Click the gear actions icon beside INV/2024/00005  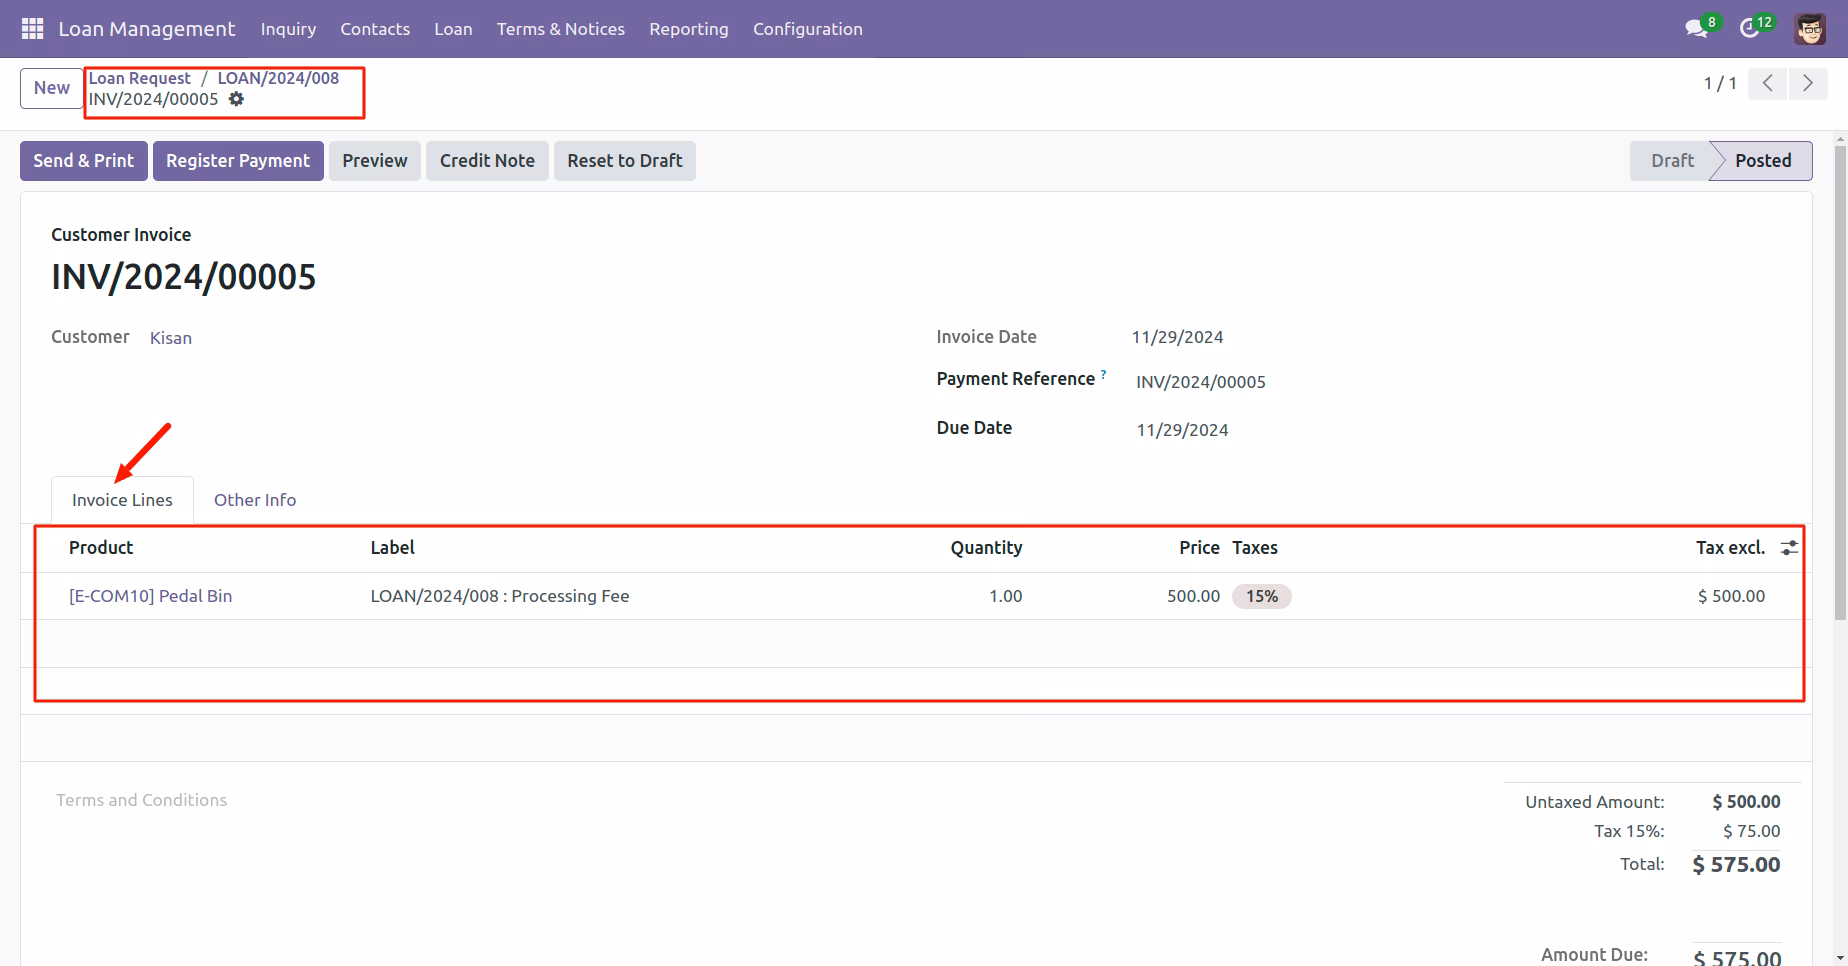click(236, 99)
